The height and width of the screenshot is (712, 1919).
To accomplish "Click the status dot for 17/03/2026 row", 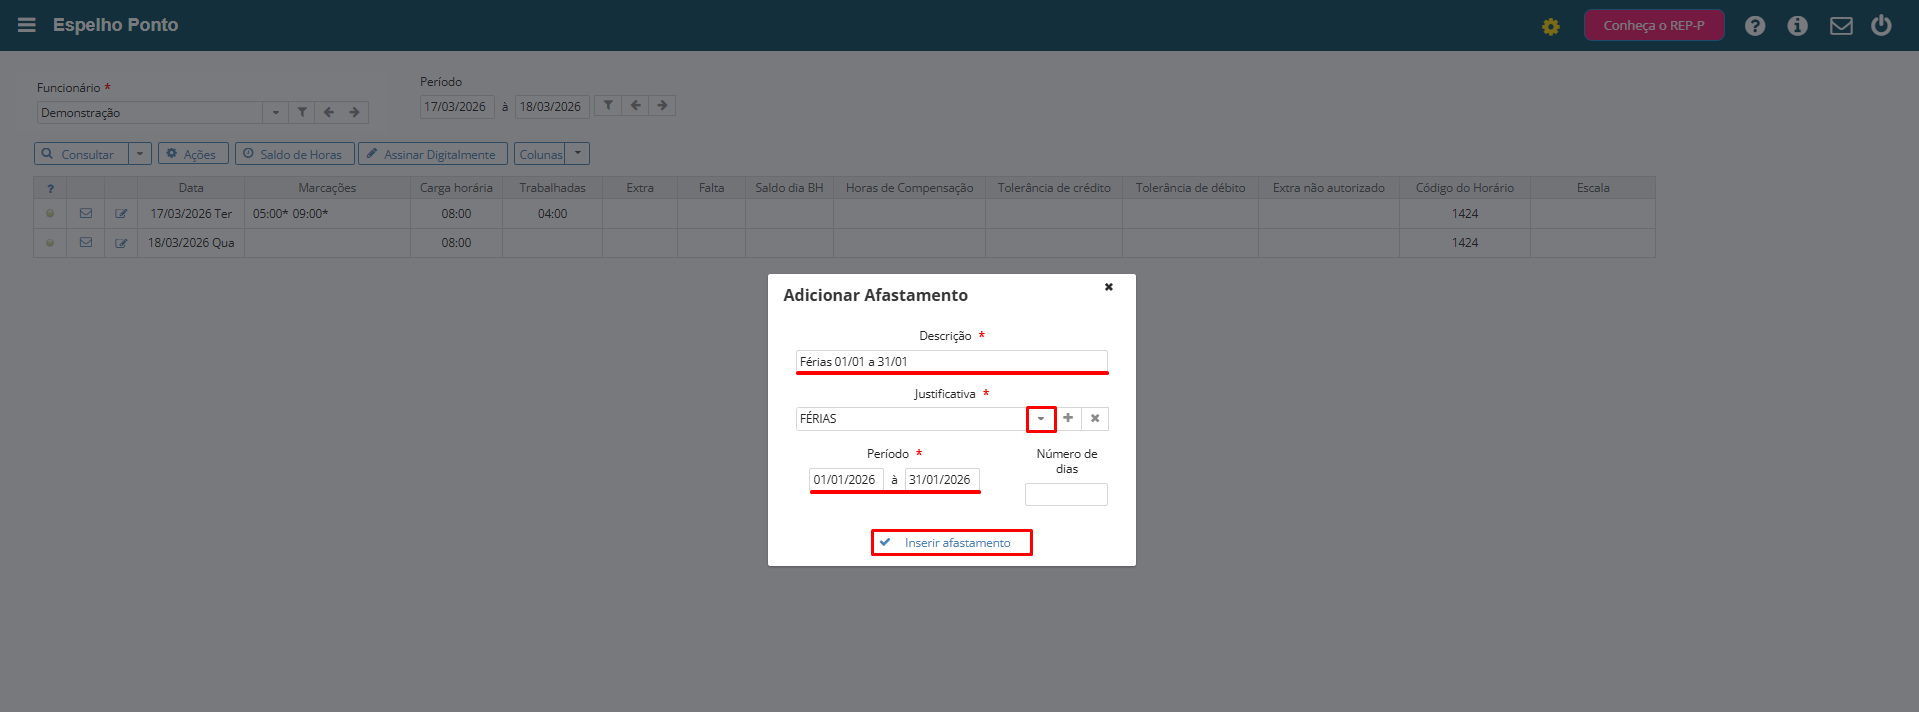I will tap(50, 213).
